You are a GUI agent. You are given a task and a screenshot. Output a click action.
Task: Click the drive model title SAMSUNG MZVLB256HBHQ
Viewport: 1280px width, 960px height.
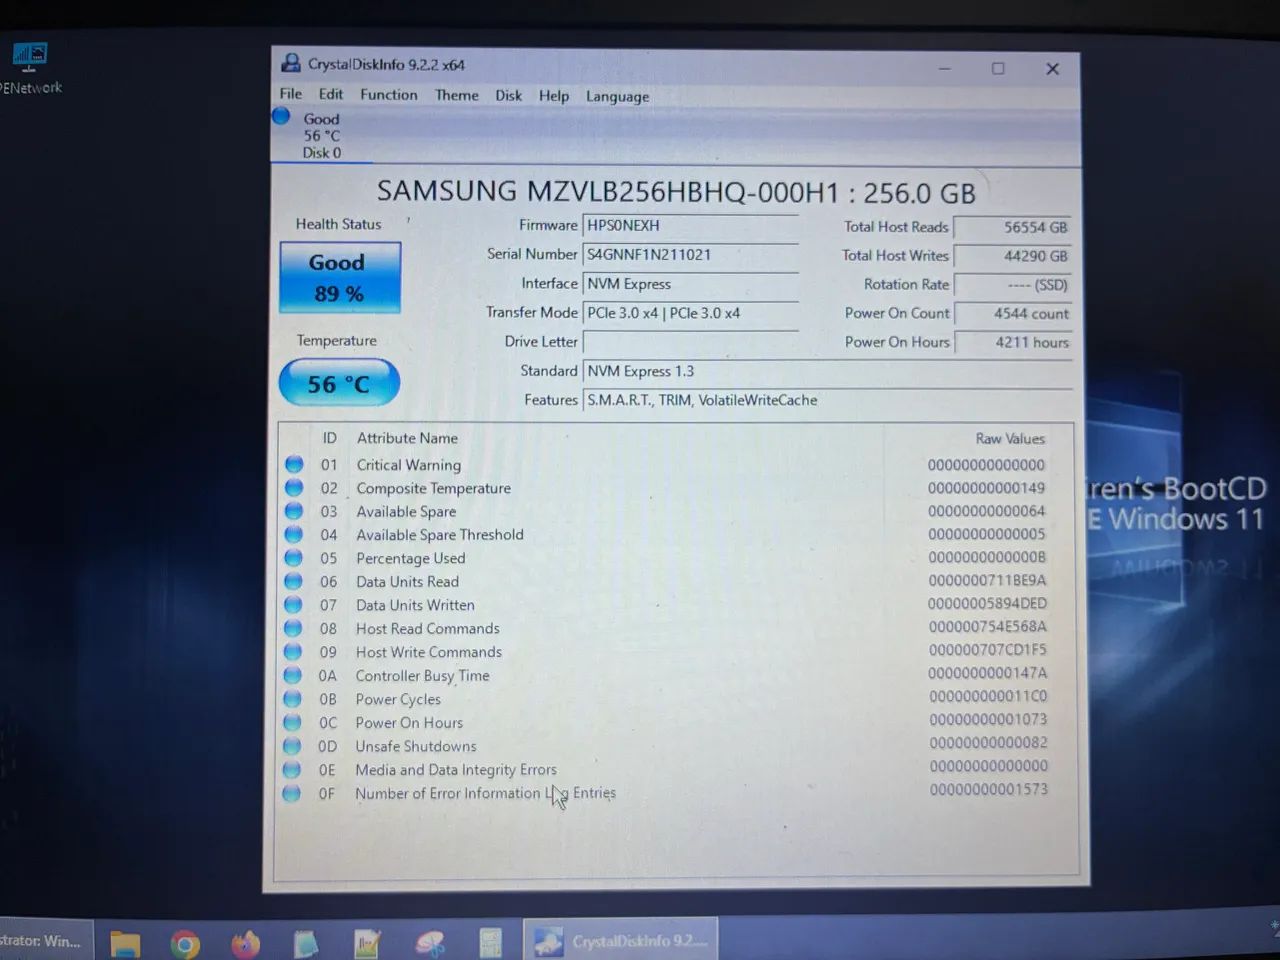pos(676,191)
